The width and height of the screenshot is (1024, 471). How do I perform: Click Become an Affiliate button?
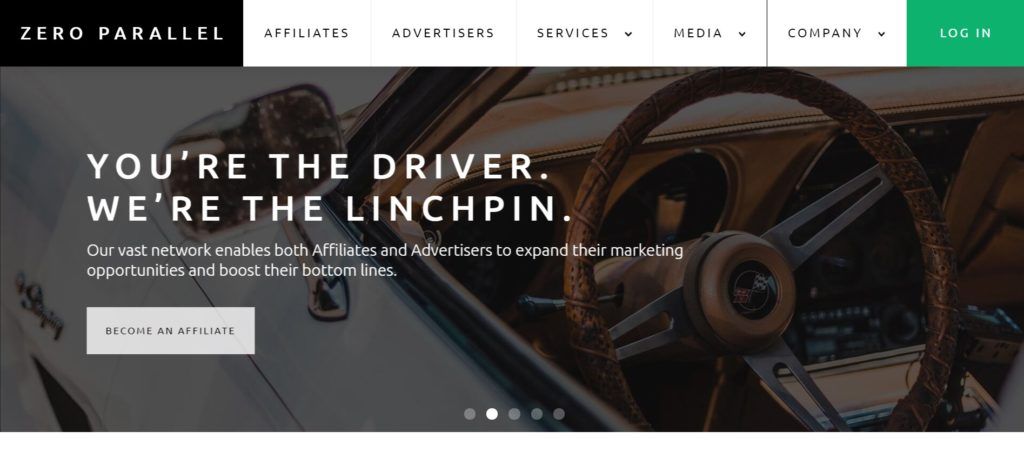170,331
